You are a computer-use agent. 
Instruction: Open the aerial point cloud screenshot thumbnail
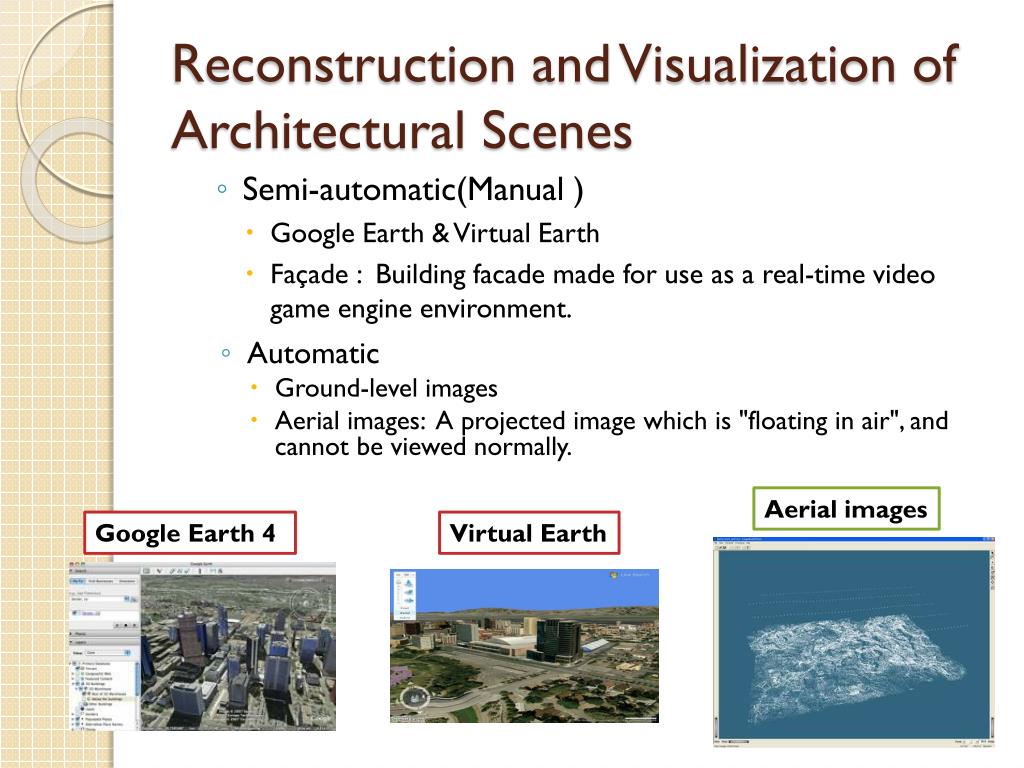pos(854,642)
